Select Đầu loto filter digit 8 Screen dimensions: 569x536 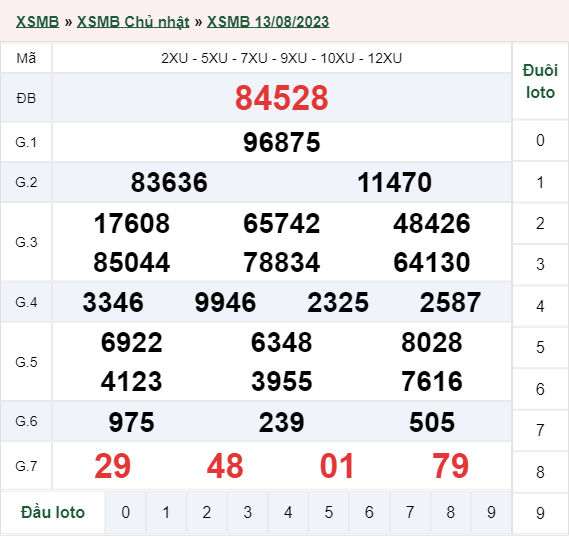pyautogui.click(x=450, y=512)
